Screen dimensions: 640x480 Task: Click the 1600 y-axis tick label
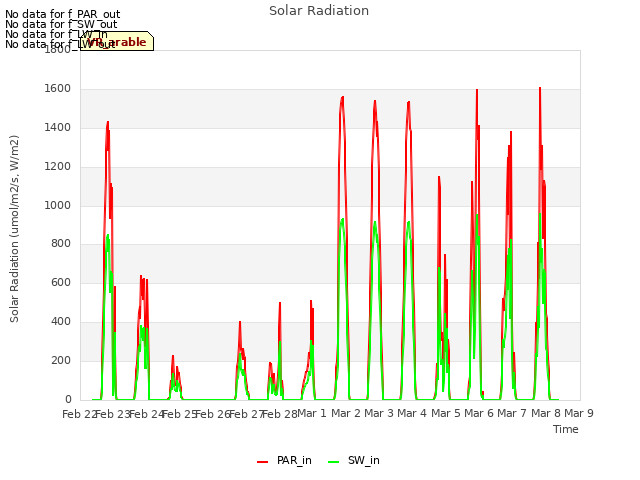click(58, 89)
